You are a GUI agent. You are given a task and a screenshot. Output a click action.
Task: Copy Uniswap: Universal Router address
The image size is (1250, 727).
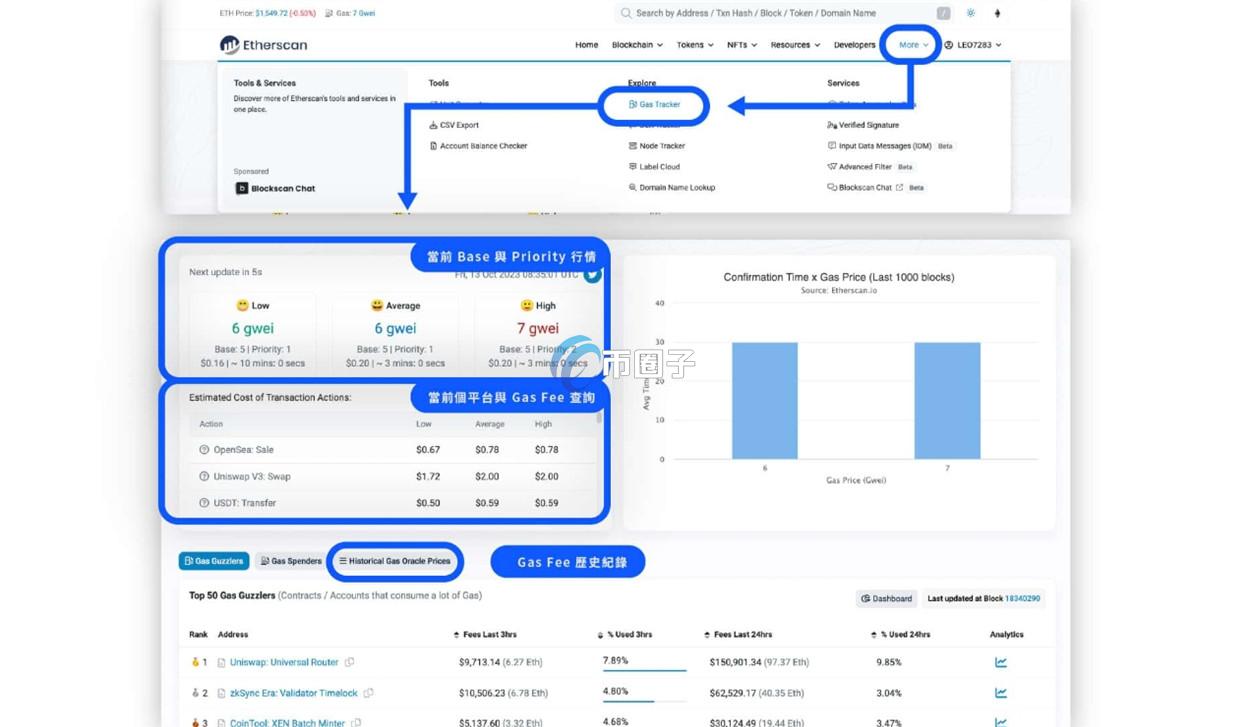(x=349, y=662)
